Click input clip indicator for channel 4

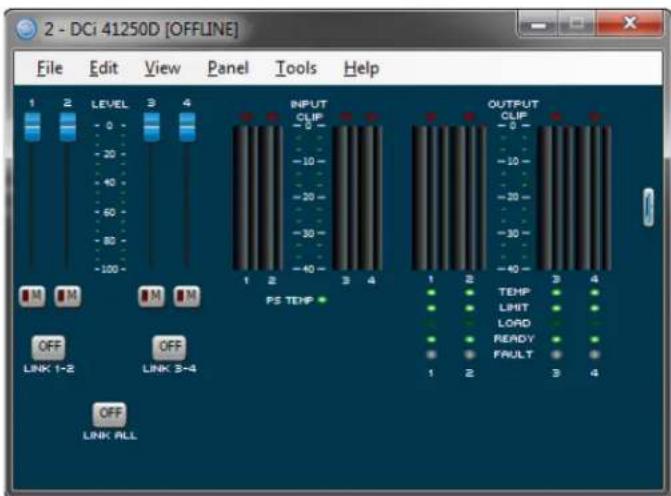[371, 116]
